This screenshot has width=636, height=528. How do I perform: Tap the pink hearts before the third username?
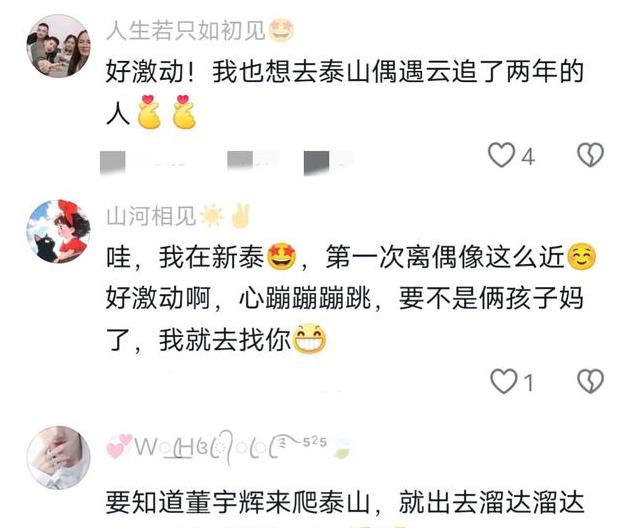119,446
